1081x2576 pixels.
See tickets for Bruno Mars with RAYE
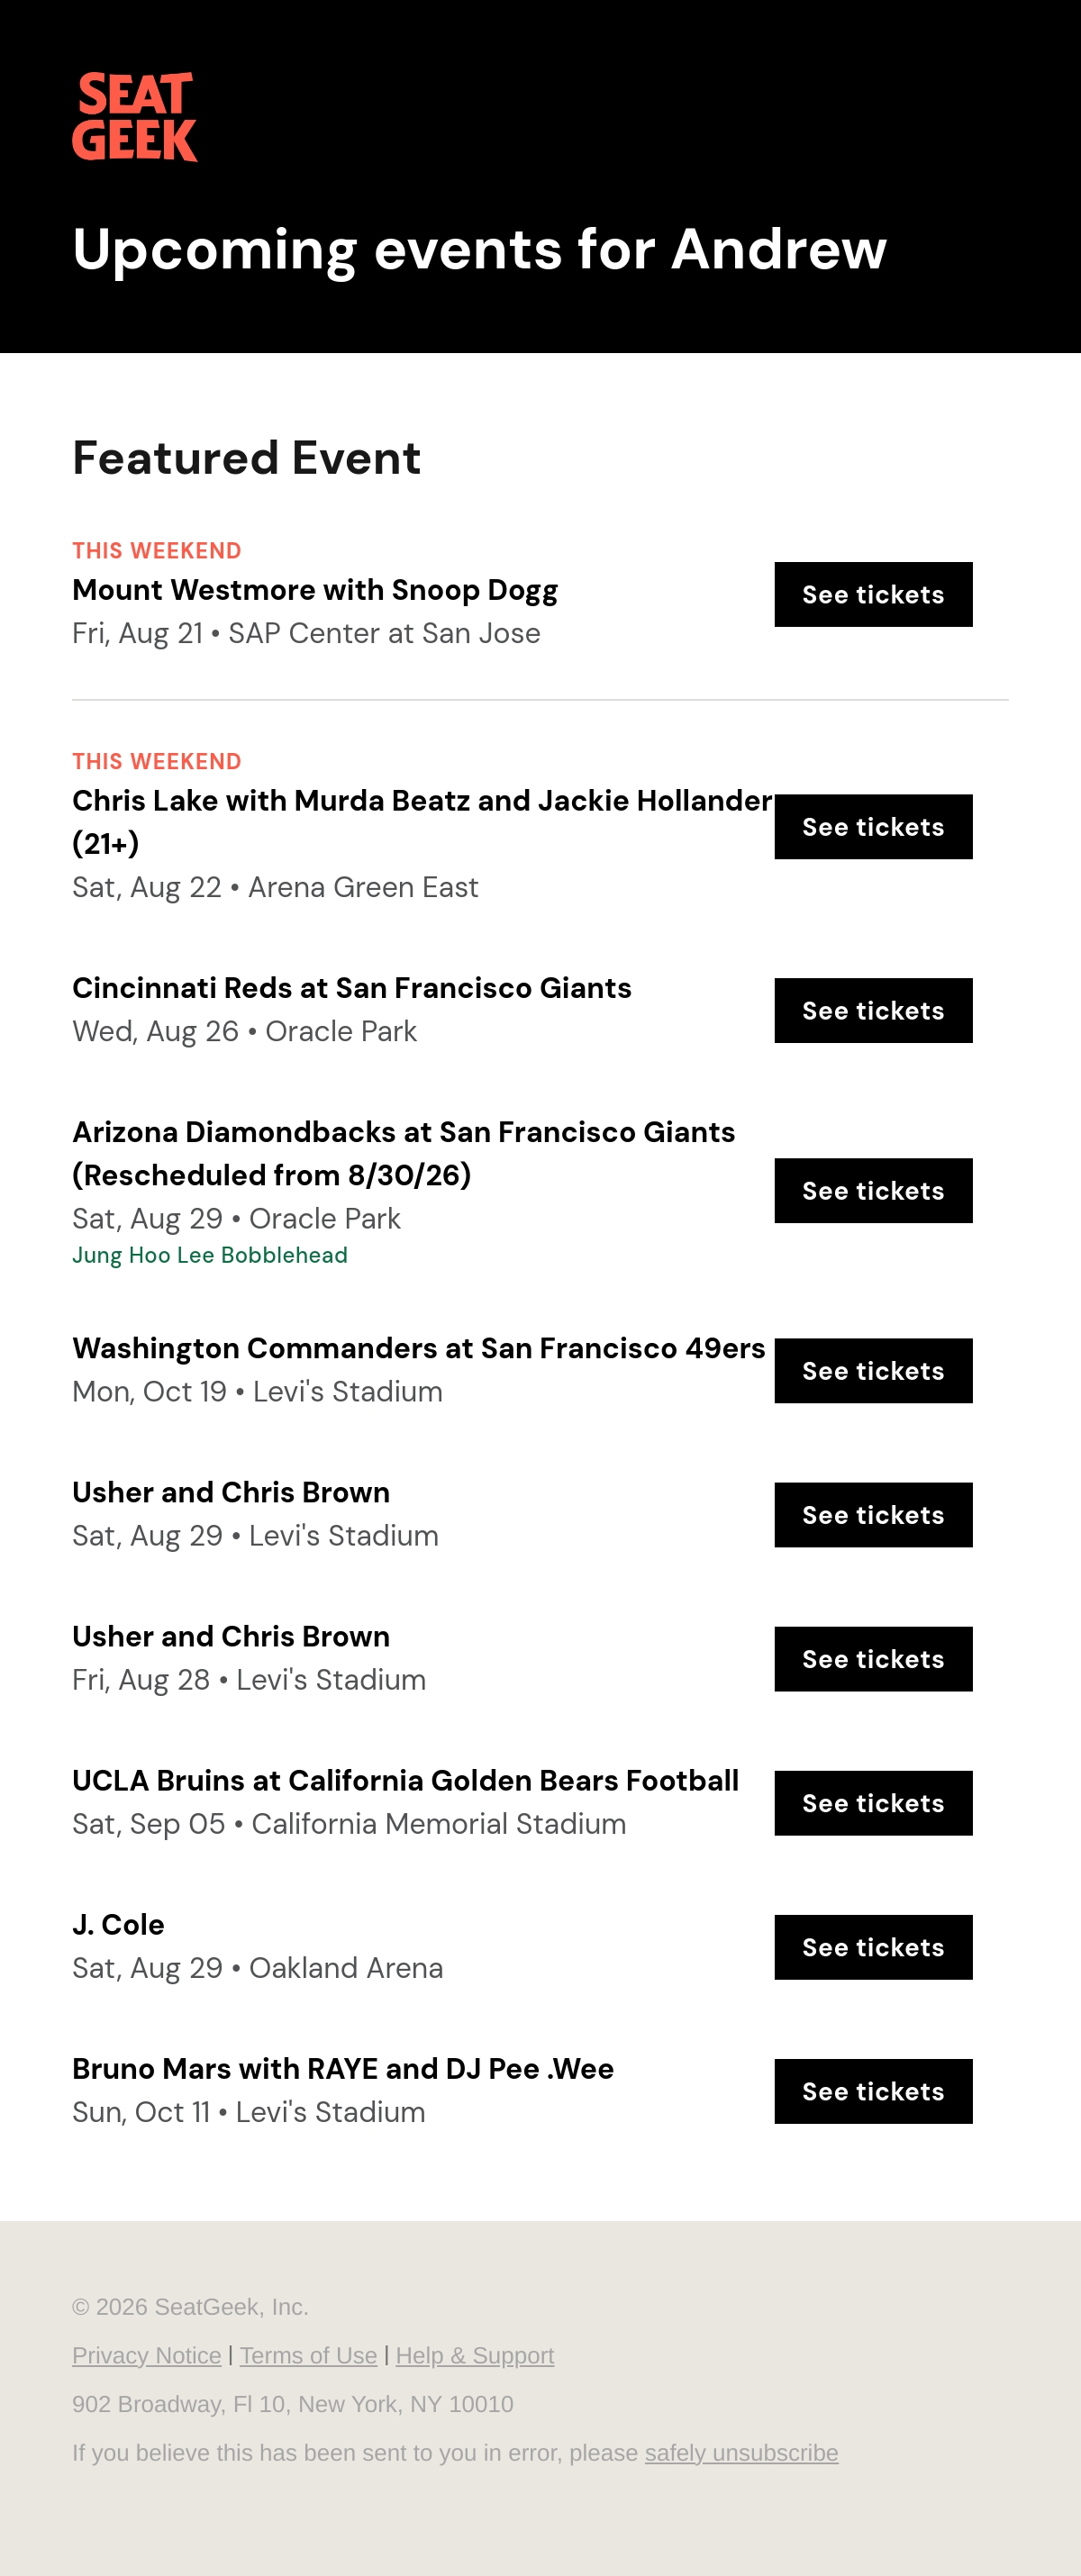(x=873, y=2091)
